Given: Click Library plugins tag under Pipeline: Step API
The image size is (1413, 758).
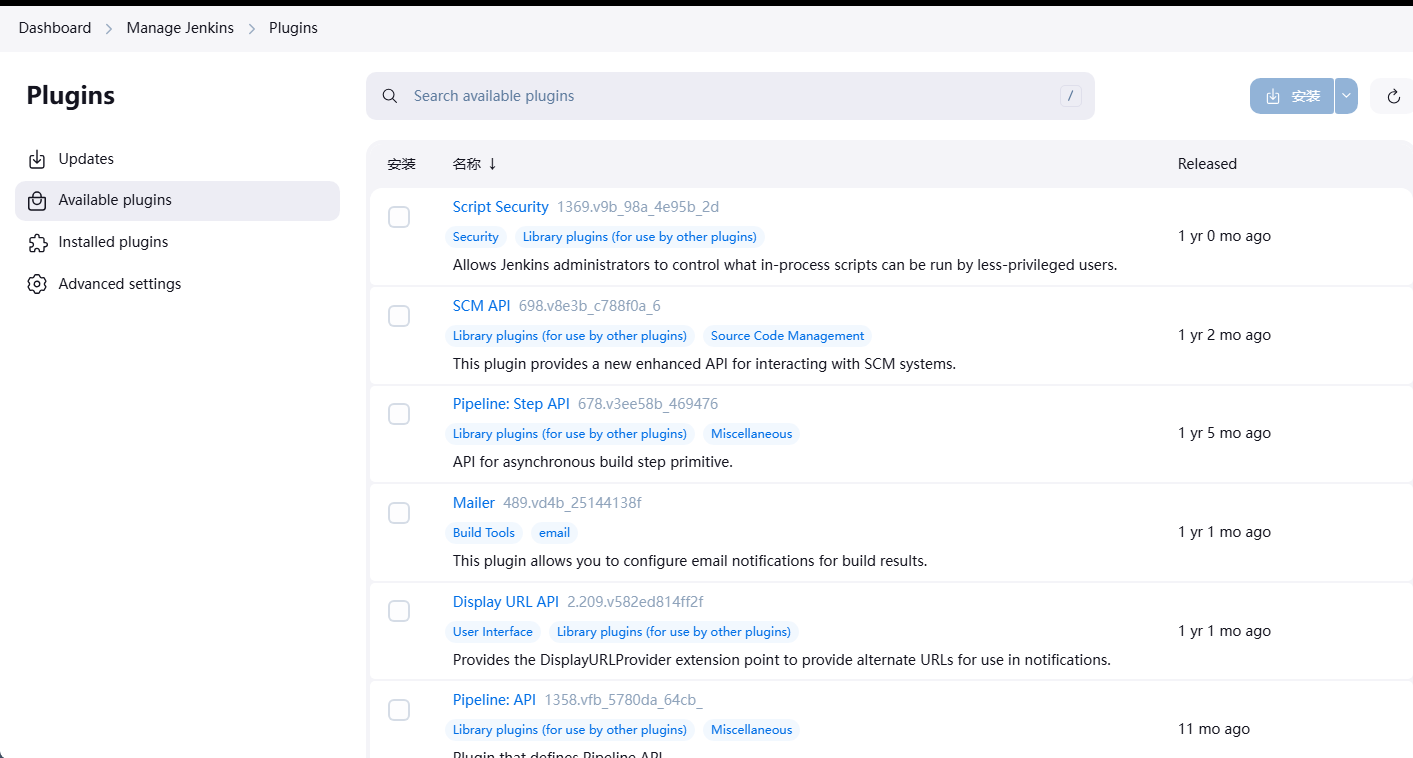Looking at the screenshot, I should coord(570,434).
